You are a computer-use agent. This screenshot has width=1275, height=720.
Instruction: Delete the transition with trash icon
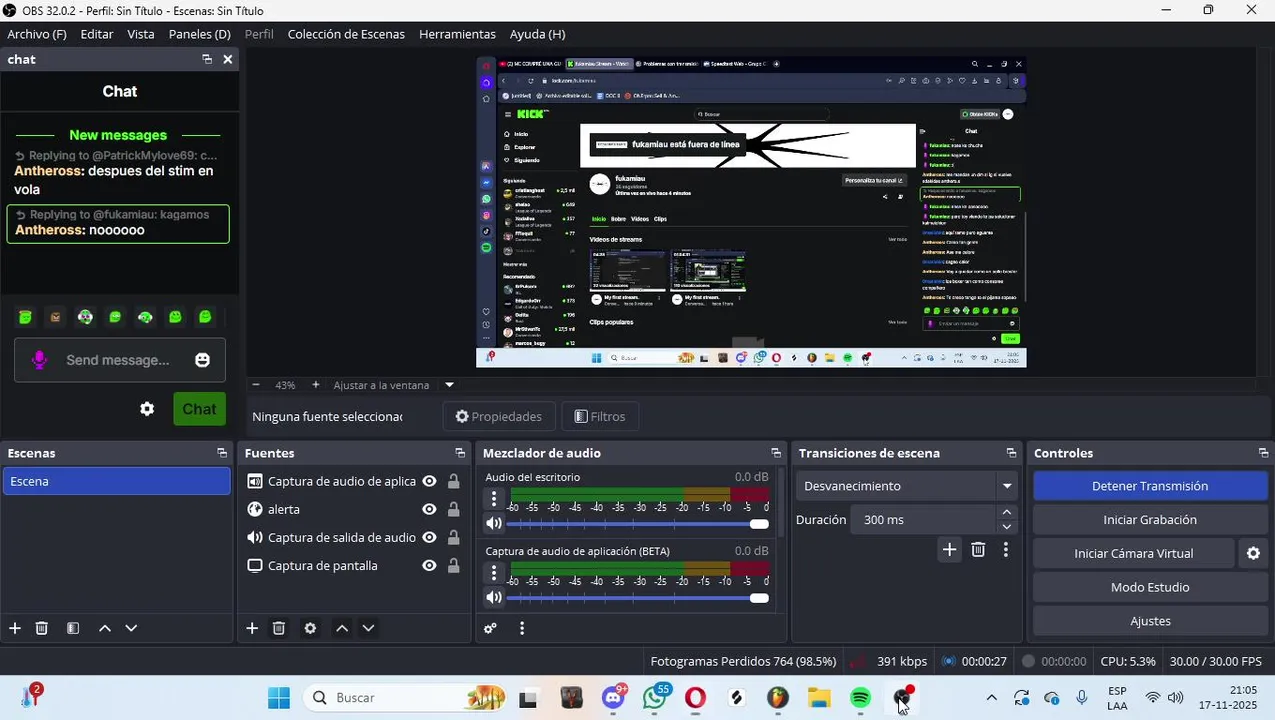(x=978, y=549)
